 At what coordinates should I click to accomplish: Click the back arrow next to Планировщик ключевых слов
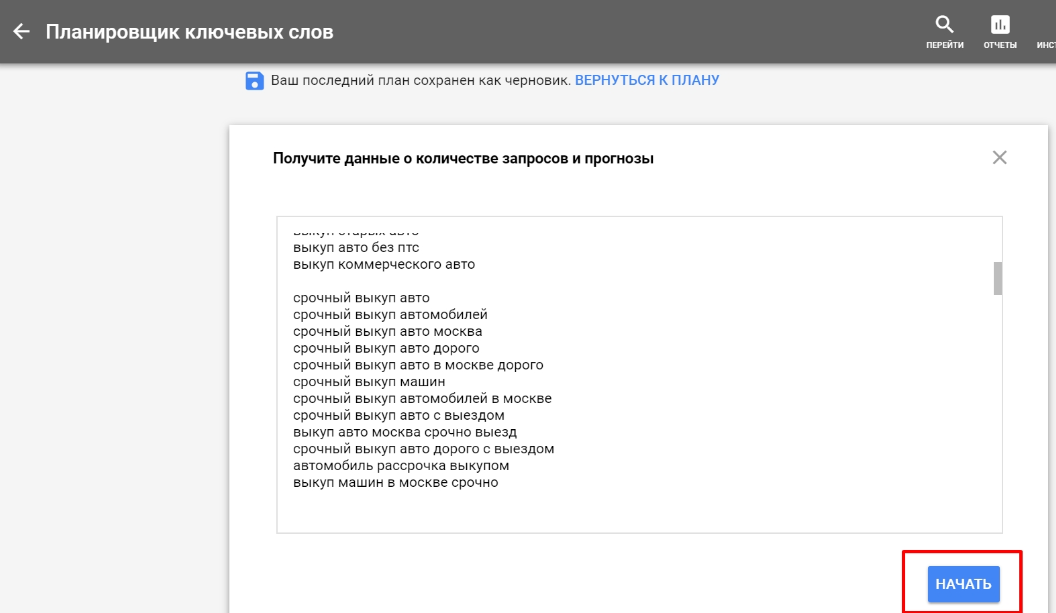(22, 32)
